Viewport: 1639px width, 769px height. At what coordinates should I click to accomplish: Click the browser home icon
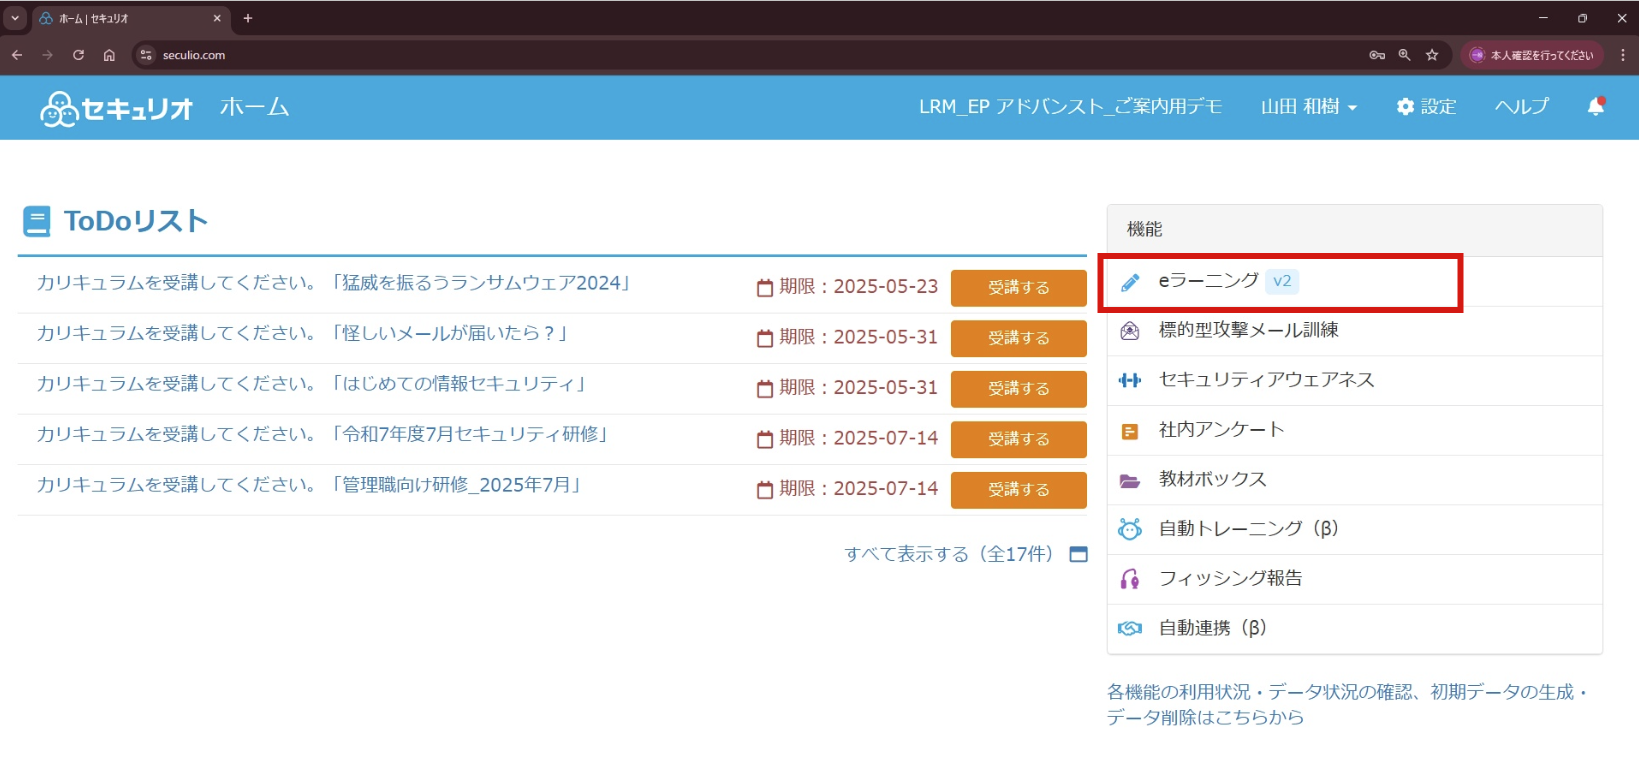coord(109,55)
